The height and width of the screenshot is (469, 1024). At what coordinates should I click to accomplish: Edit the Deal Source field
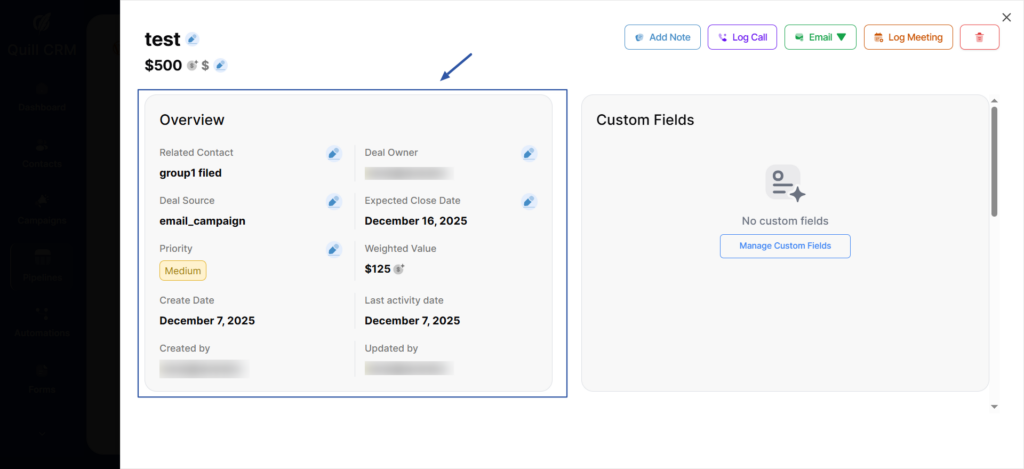click(334, 201)
